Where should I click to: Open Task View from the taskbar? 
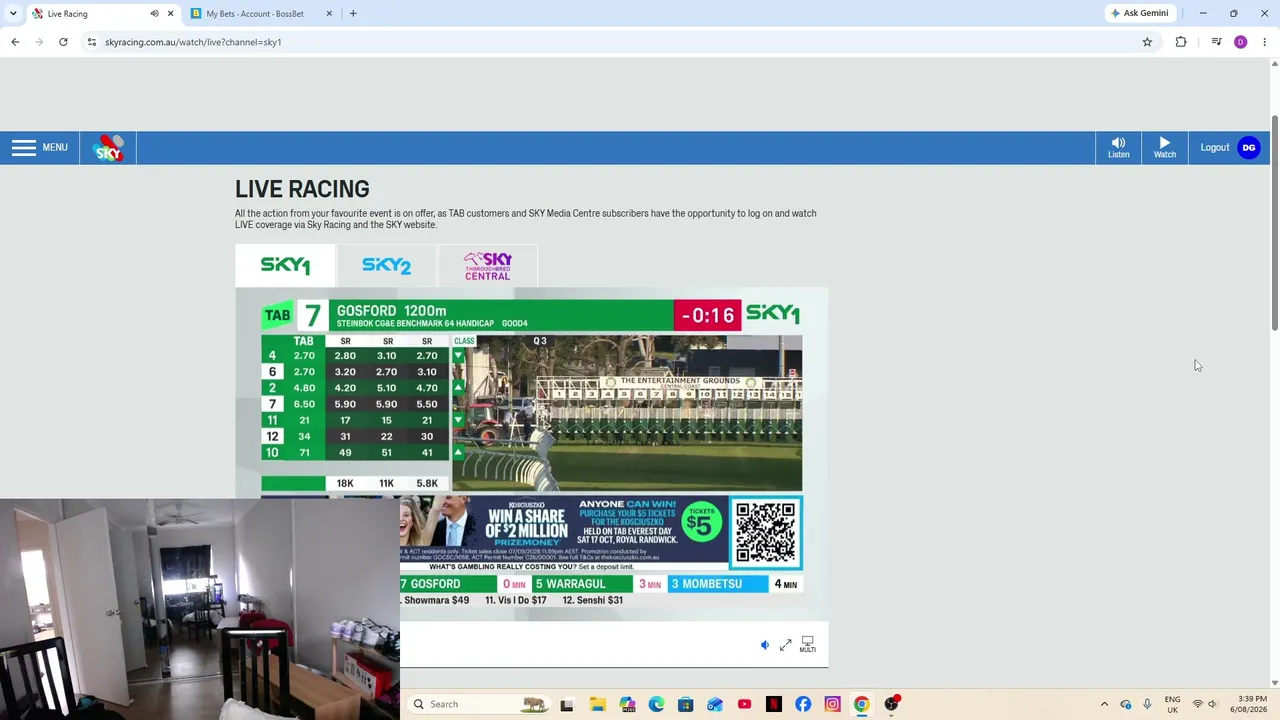tap(567, 704)
